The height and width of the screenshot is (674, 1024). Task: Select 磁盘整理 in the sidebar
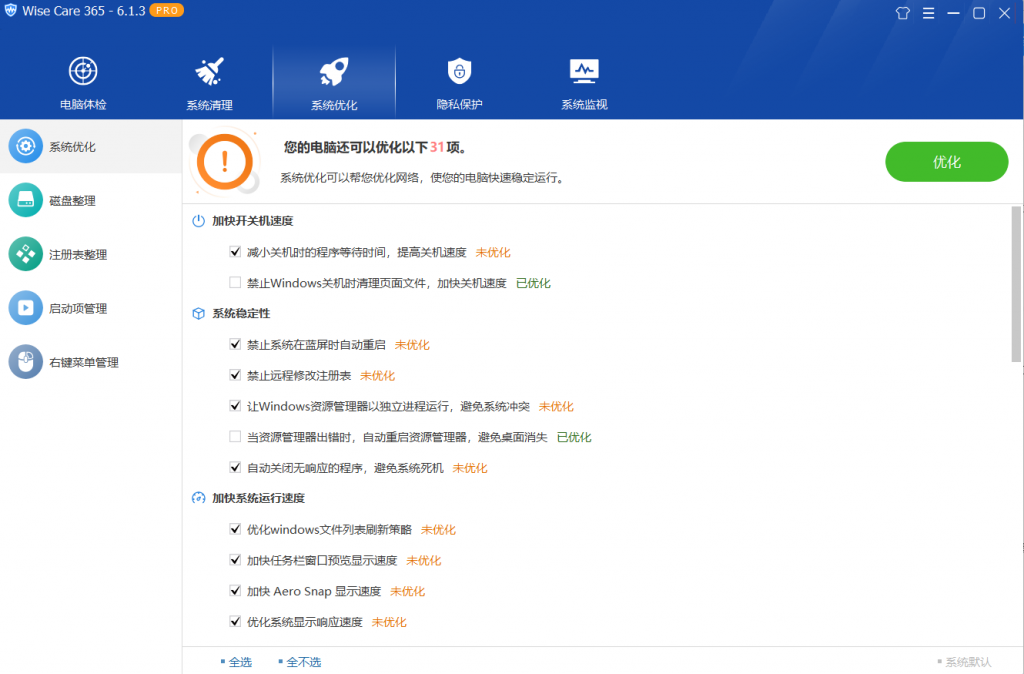coord(91,201)
